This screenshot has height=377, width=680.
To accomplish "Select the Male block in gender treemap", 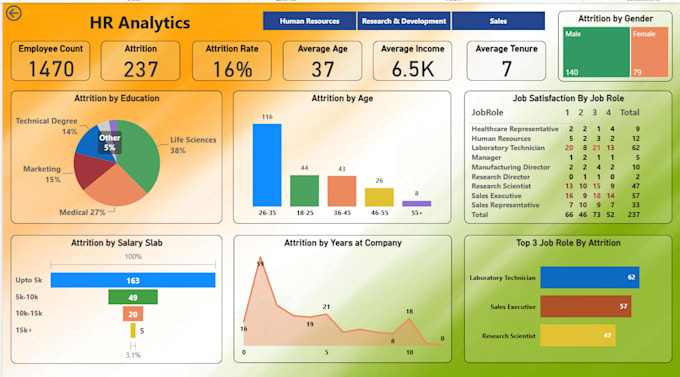I will pyautogui.click(x=596, y=52).
